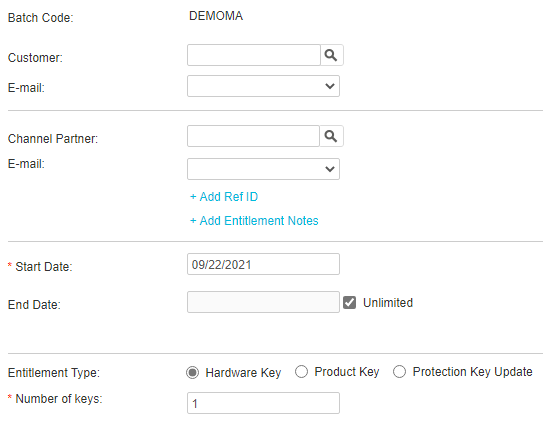Click the Hardware Key label text
543x425 pixels.
pos(243,373)
